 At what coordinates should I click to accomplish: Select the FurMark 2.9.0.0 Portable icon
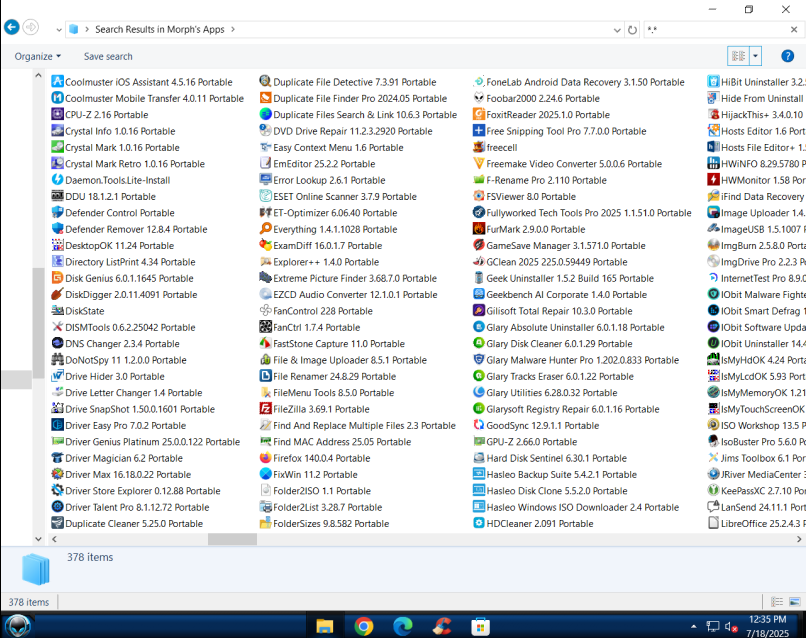479,229
